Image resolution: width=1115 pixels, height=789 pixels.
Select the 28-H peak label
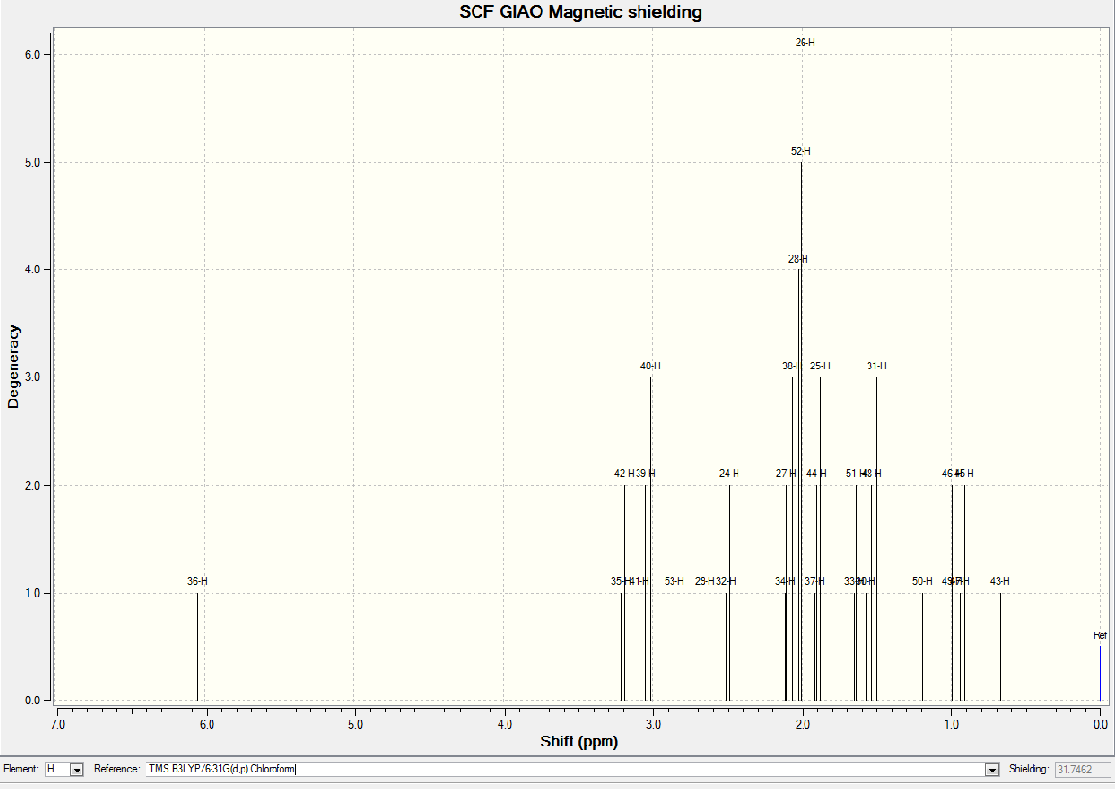point(797,259)
